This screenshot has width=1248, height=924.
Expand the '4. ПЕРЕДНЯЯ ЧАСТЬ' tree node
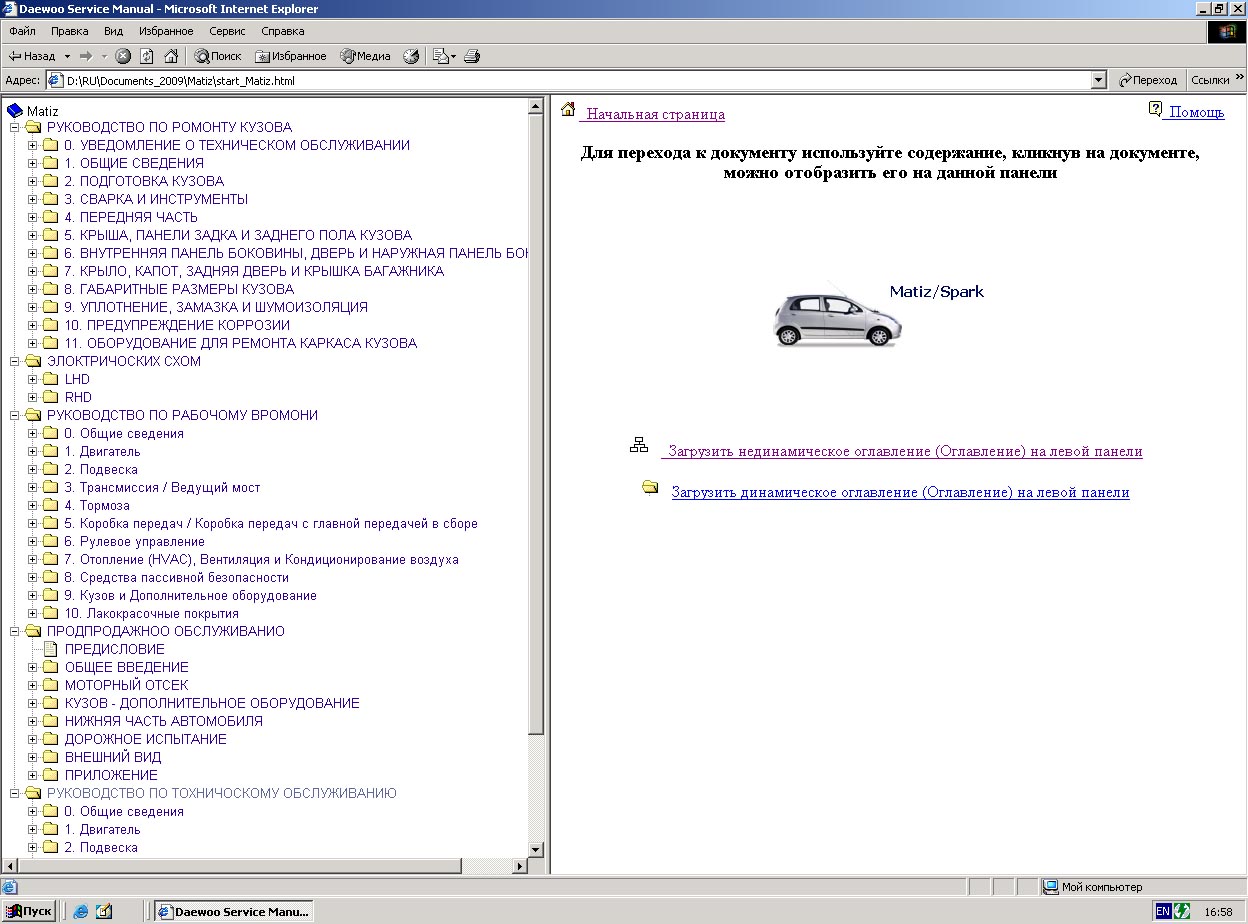(33, 218)
